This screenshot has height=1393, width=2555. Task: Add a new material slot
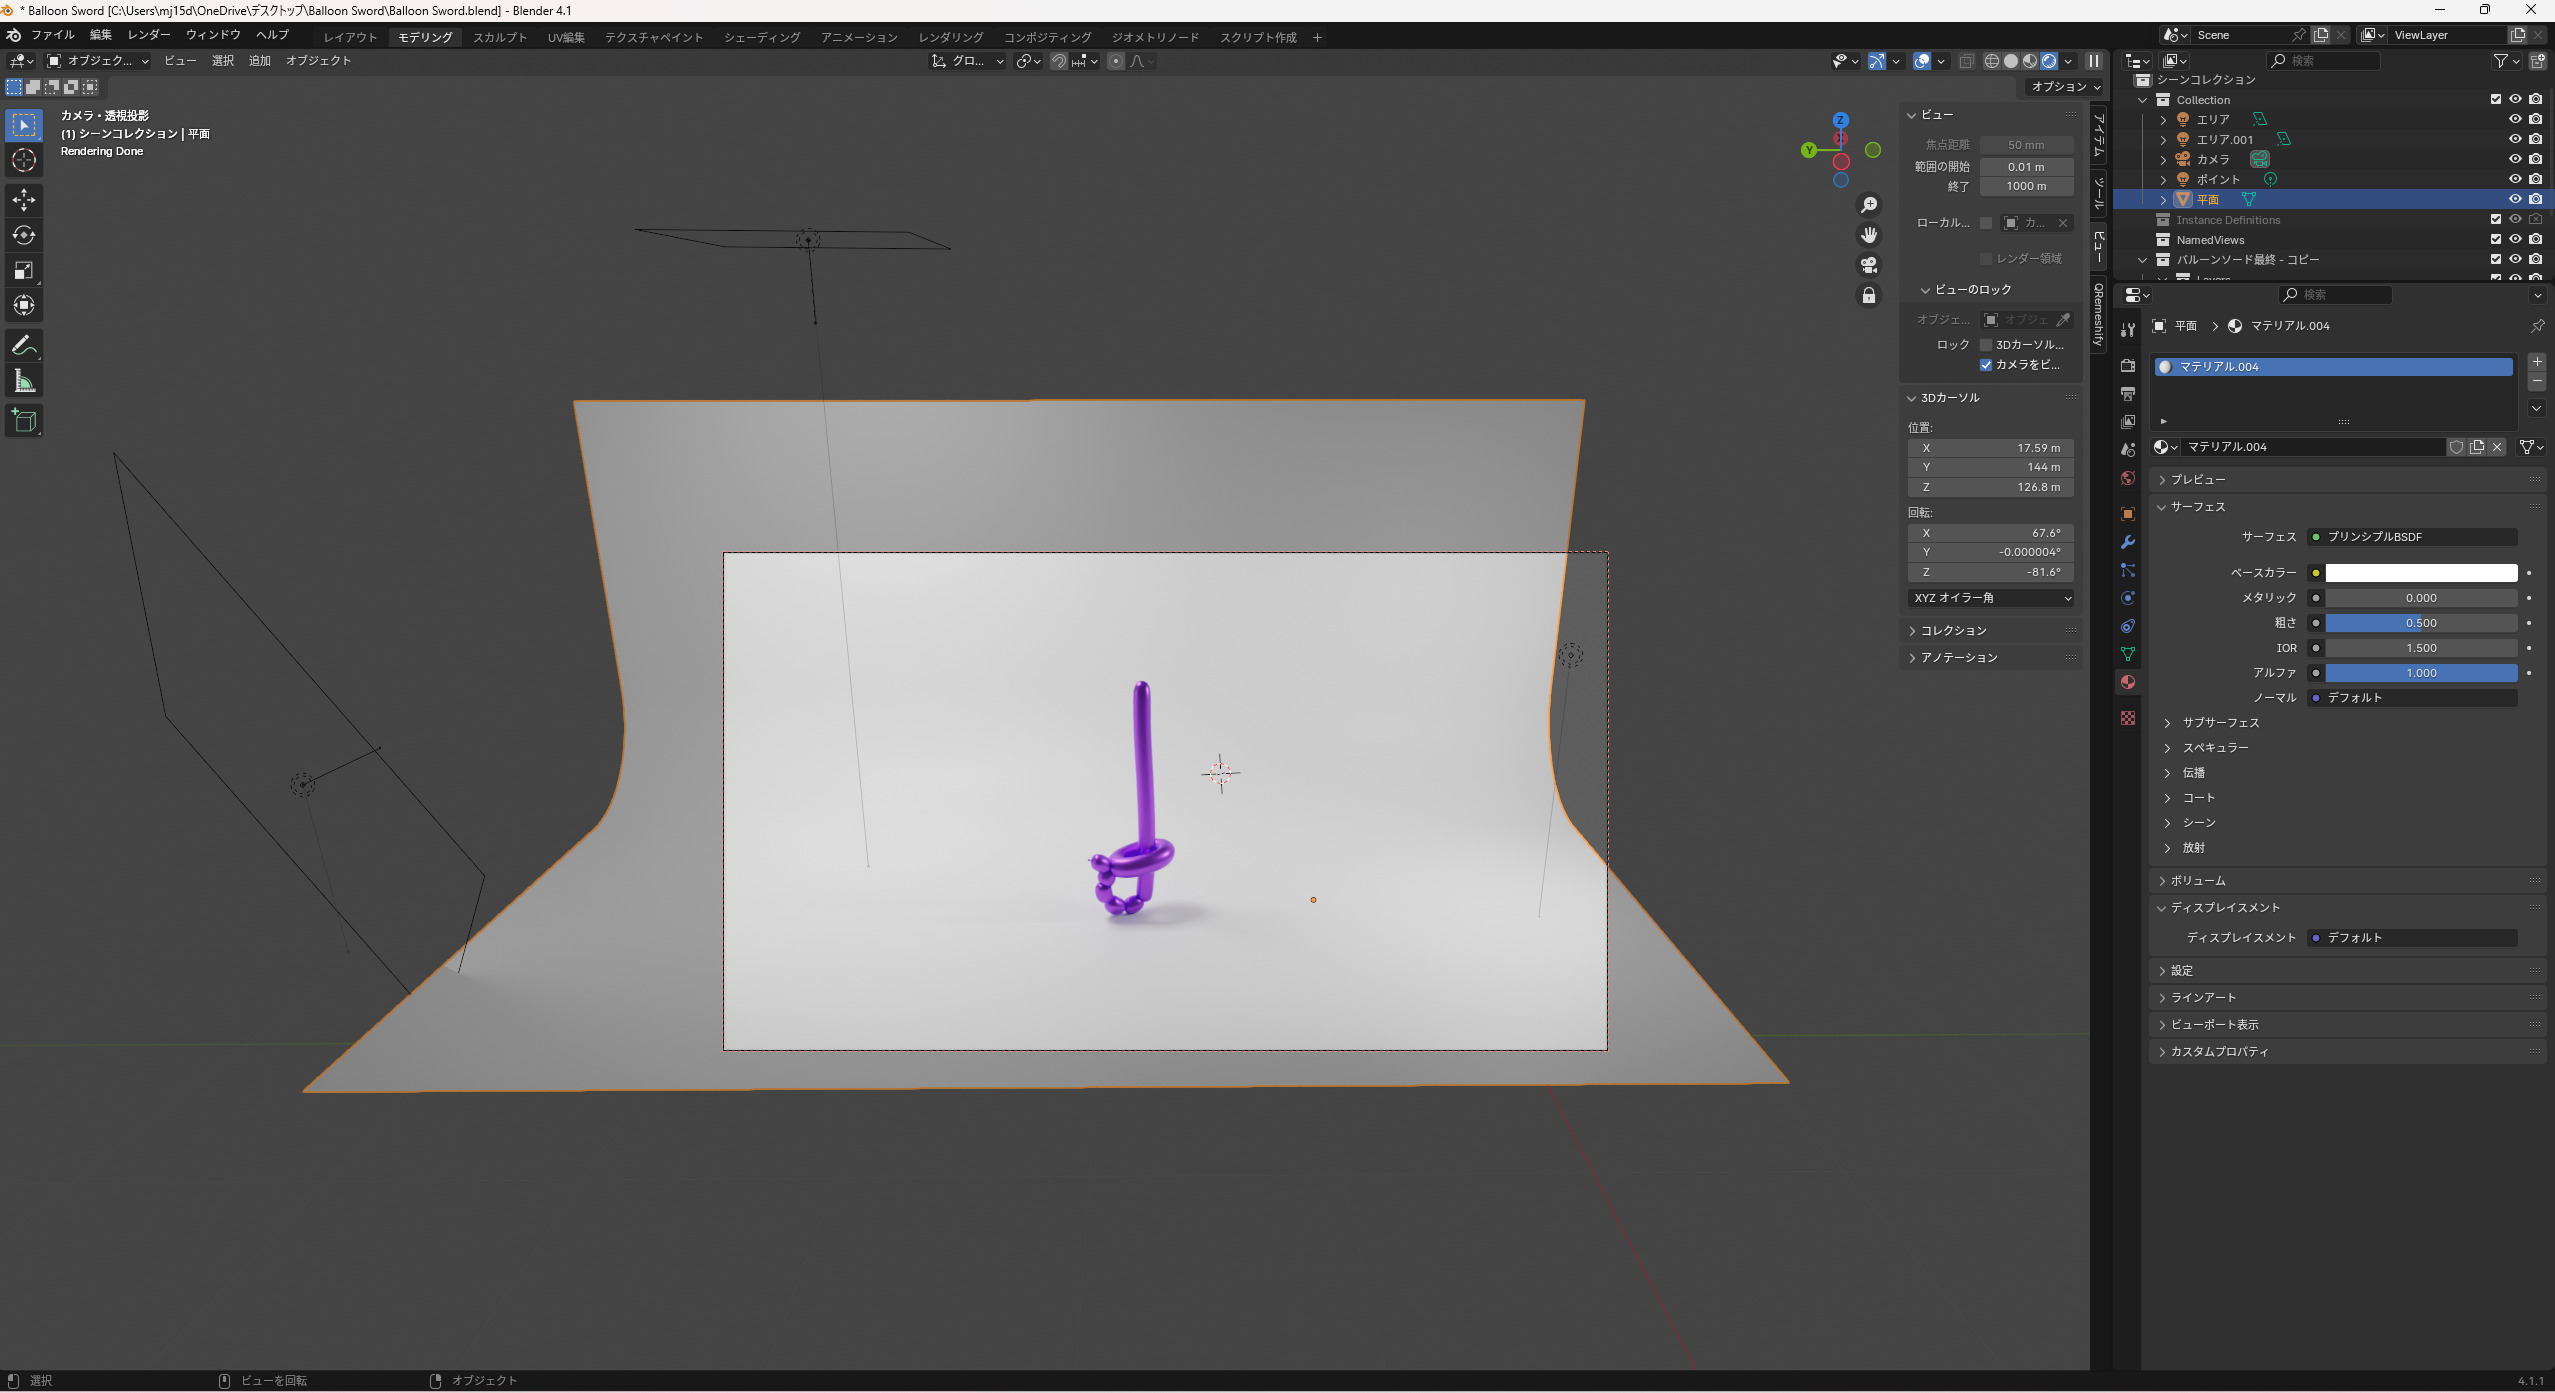coord(2537,361)
